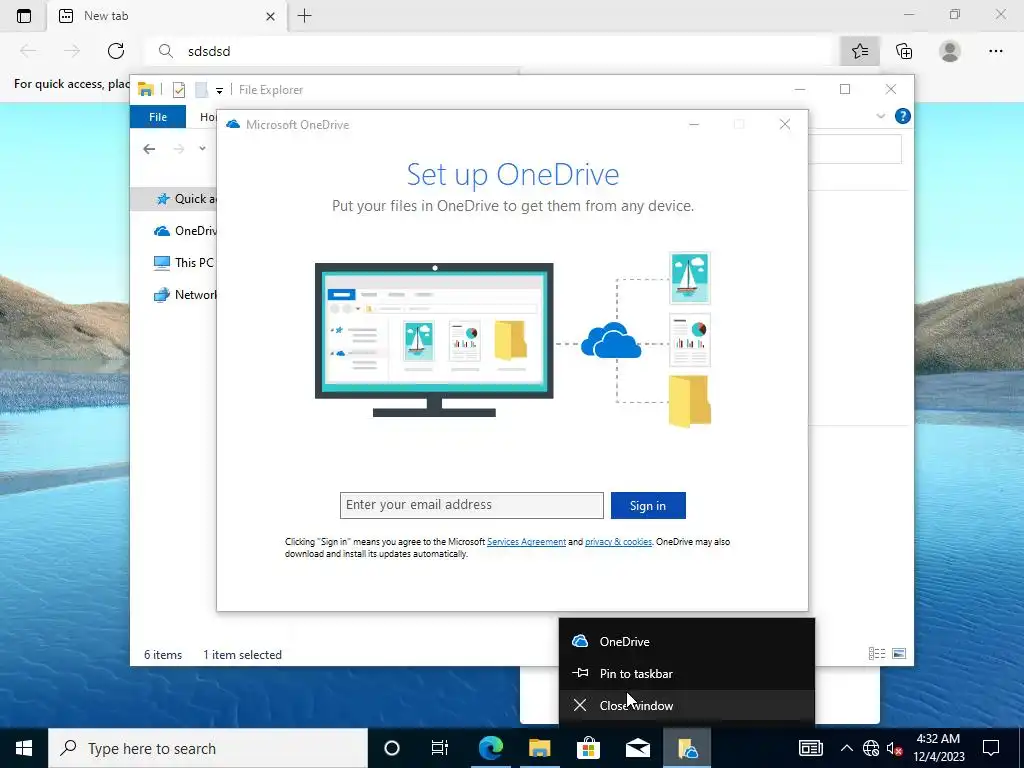Select This PC in navigation pane
The height and width of the screenshot is (768, 1024).
[184, 263]
